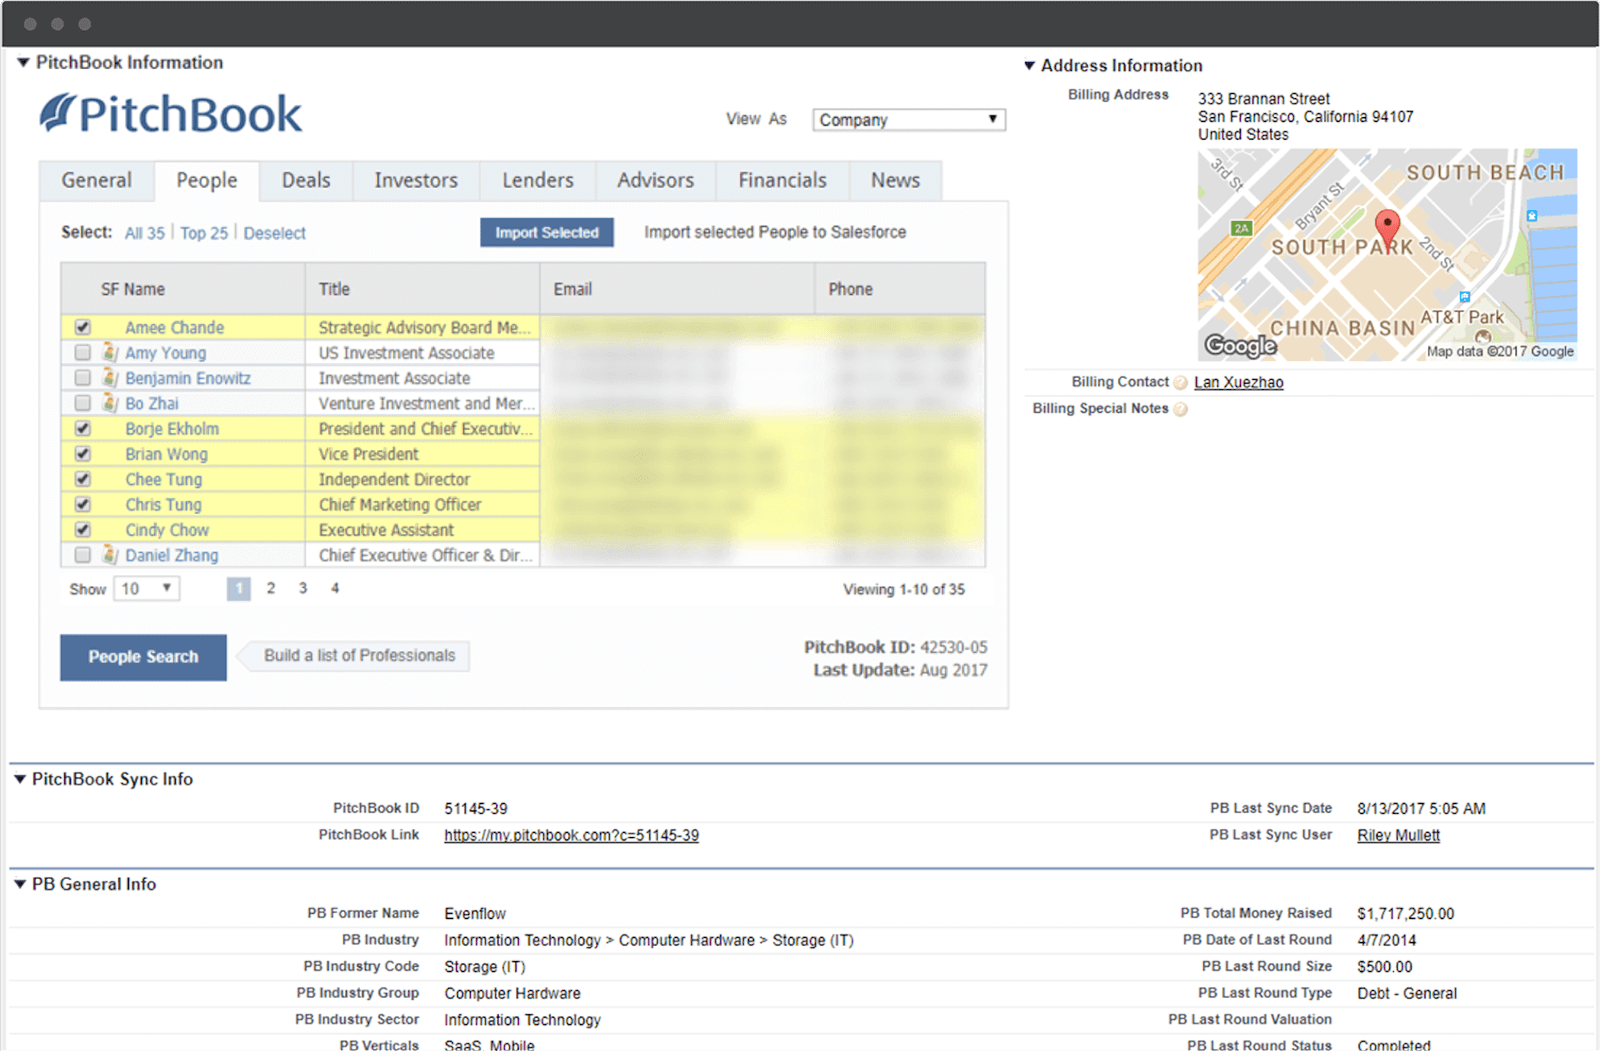Click the contact icon beside Daniel Zhang
This screenshot has height=1051, width=1600.
(x=110, y=554)
